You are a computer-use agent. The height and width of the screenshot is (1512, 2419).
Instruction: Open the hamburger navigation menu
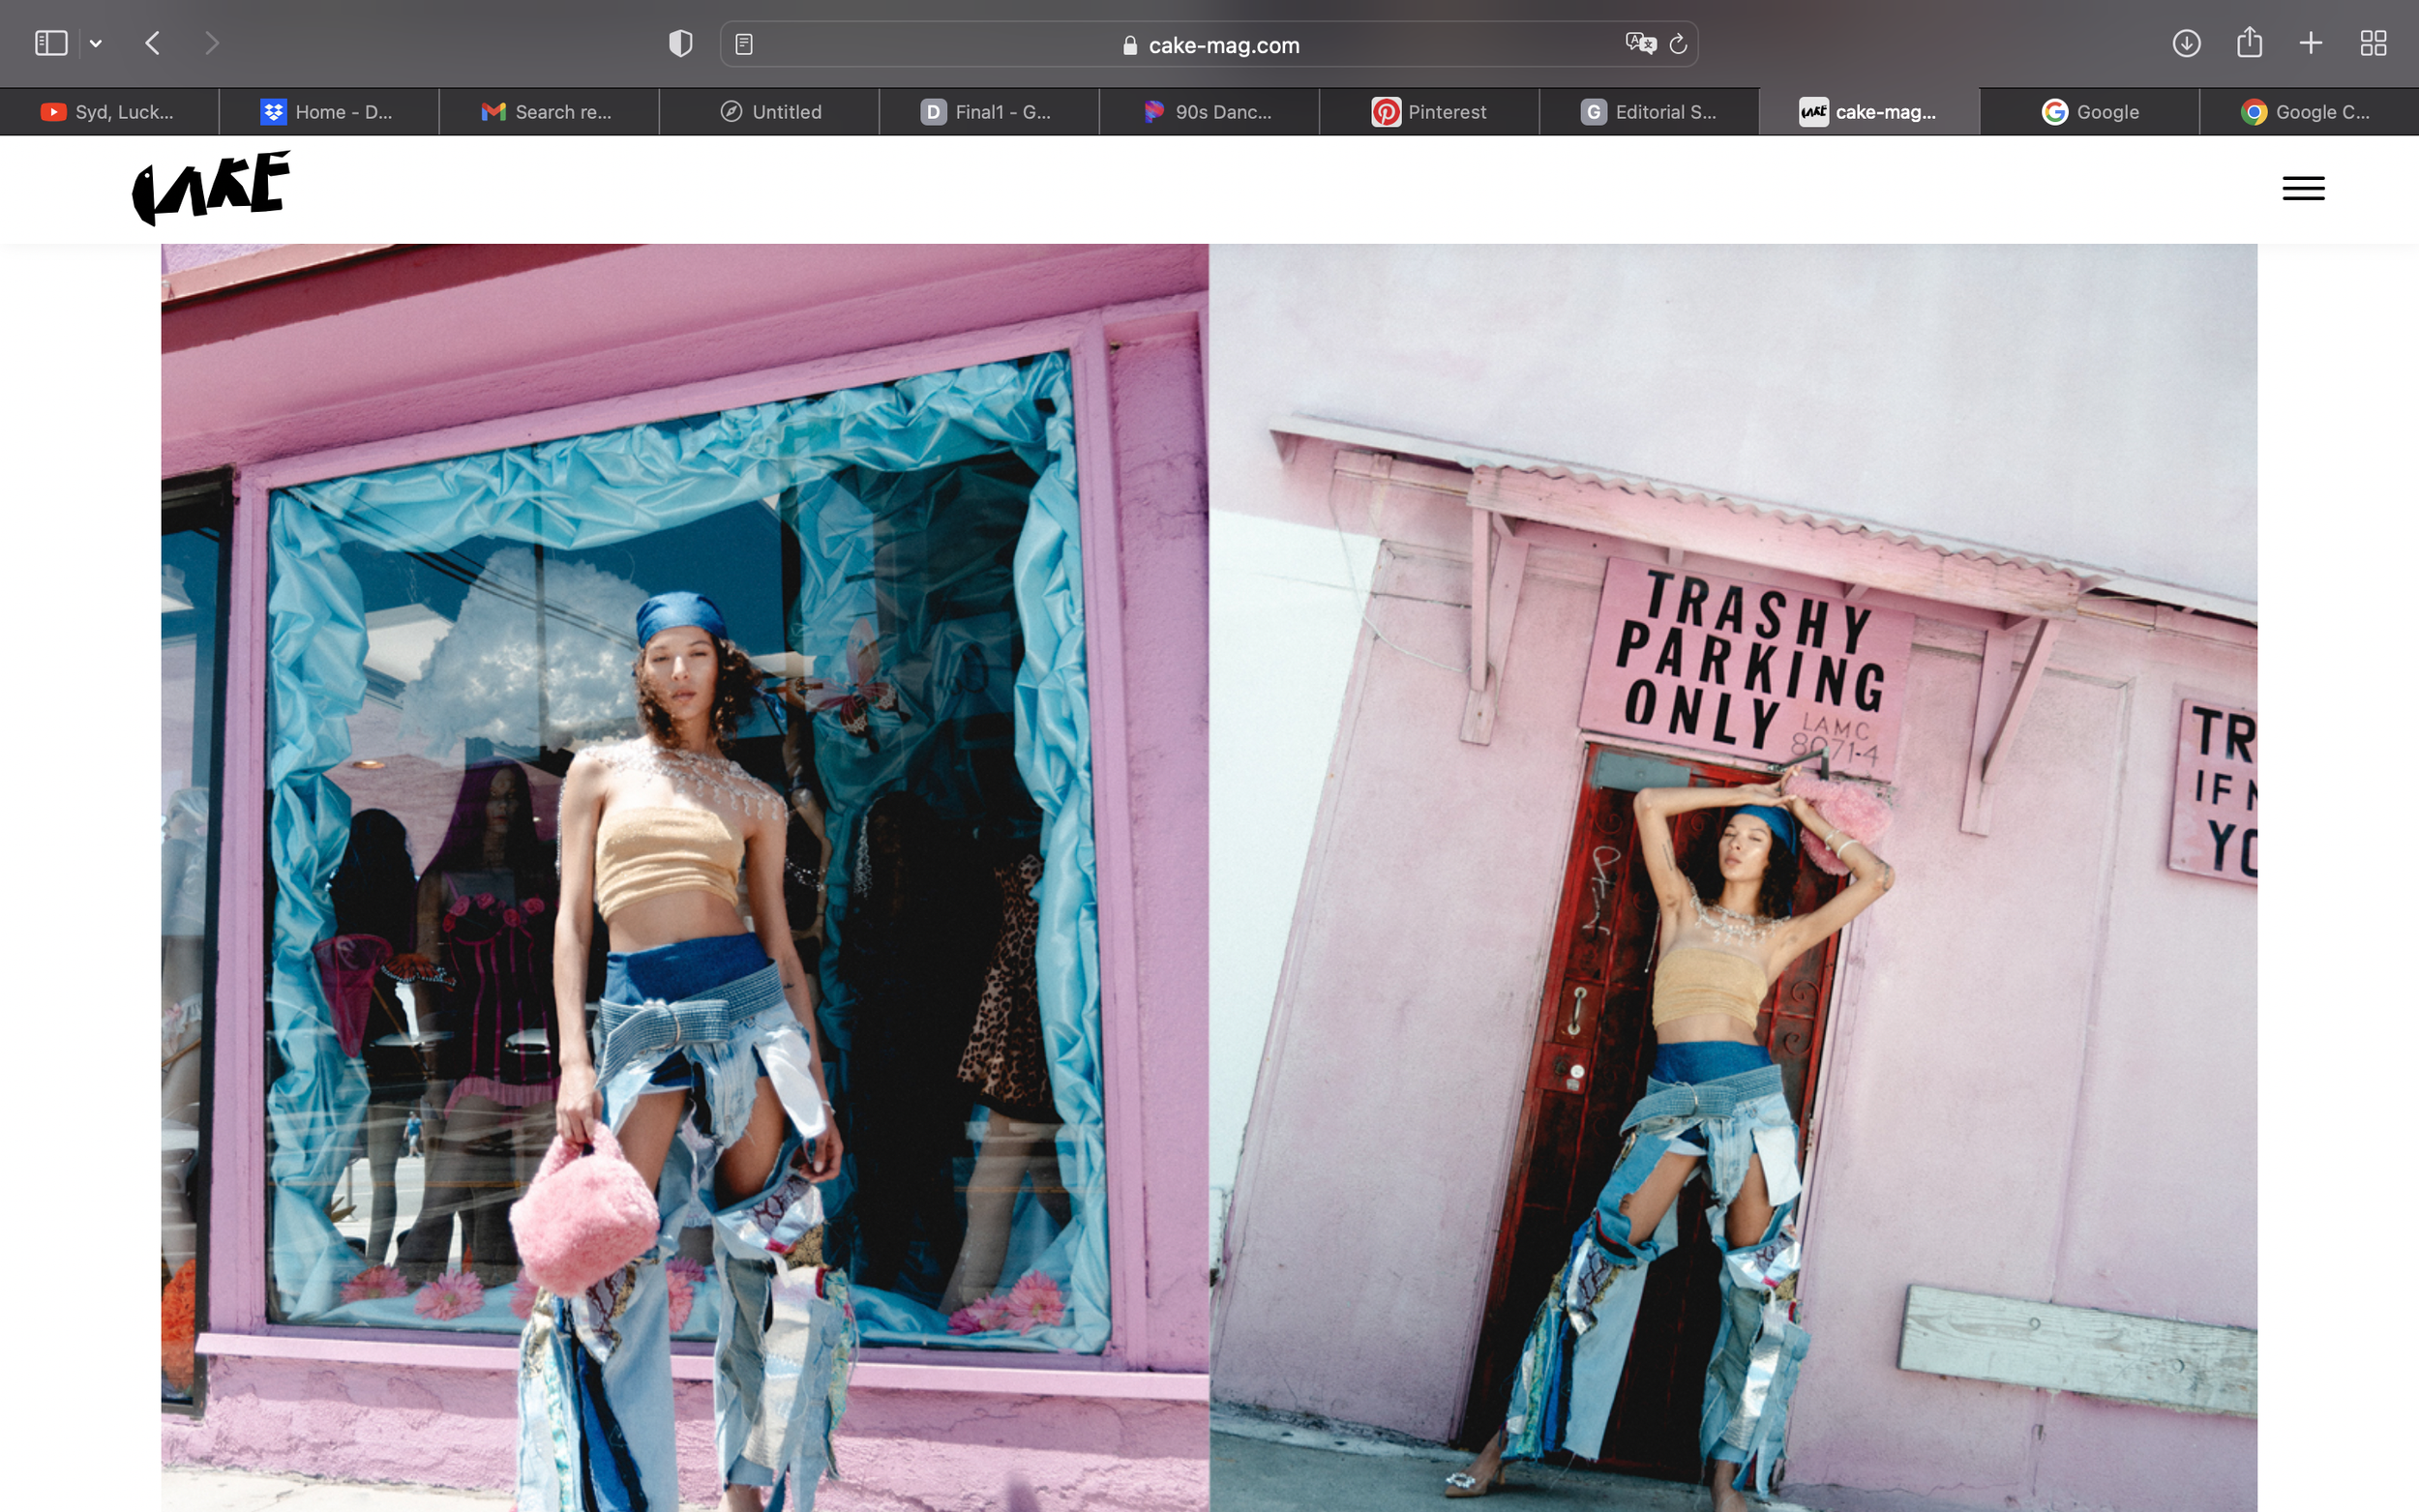(x=2303, y=188)
